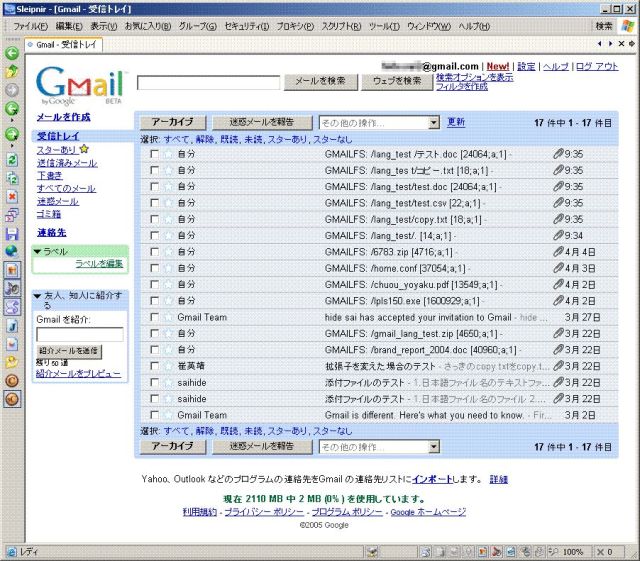The height and width of the screenshot is (561, 640).
Task: Click the mail search text field
Action: 208,82
